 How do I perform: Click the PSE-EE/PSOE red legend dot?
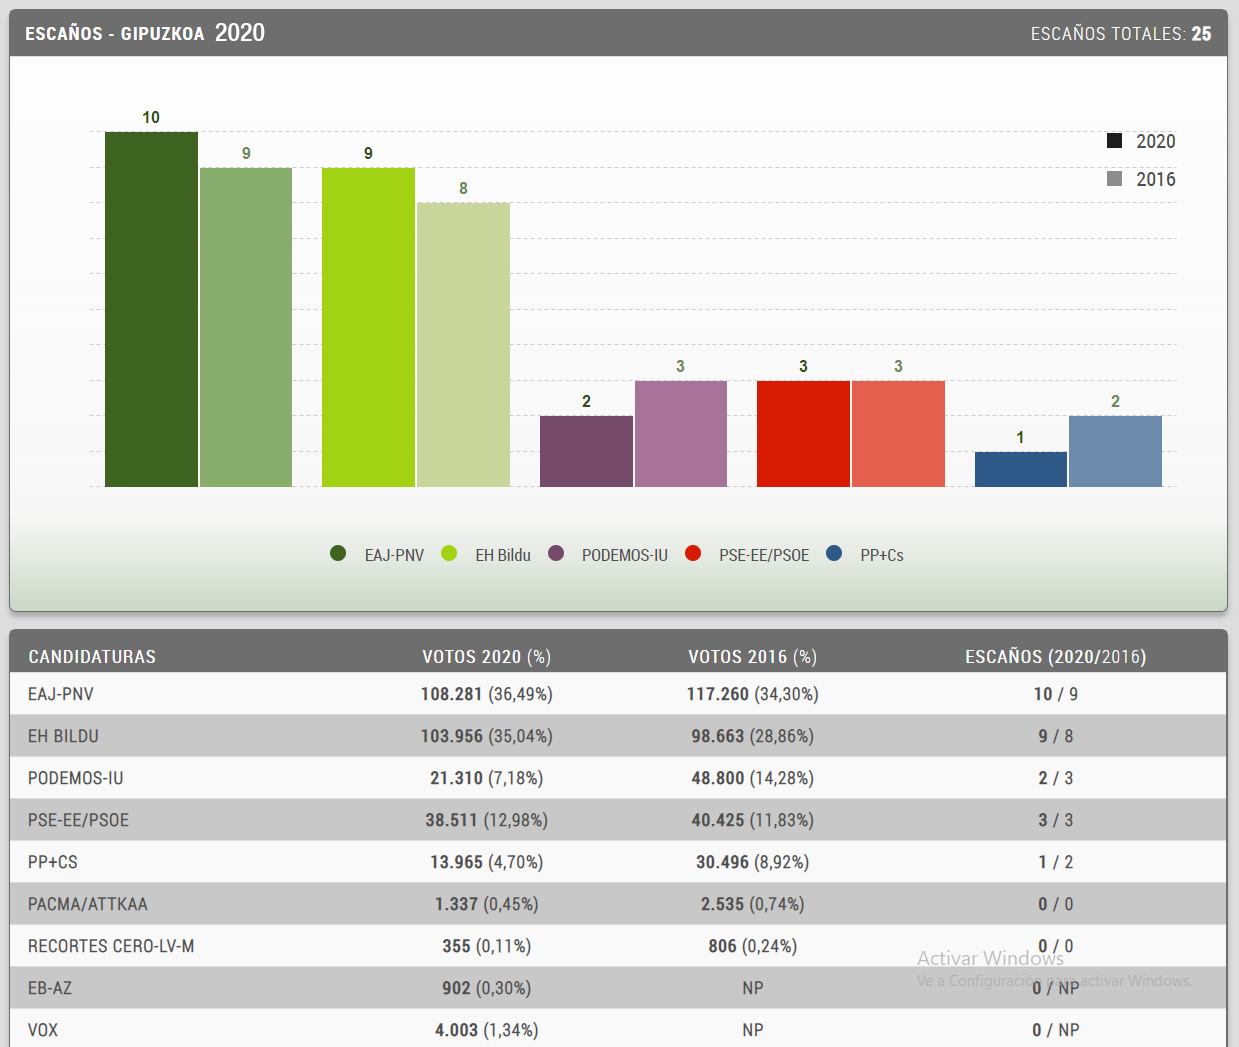click(x=693, y=553)
